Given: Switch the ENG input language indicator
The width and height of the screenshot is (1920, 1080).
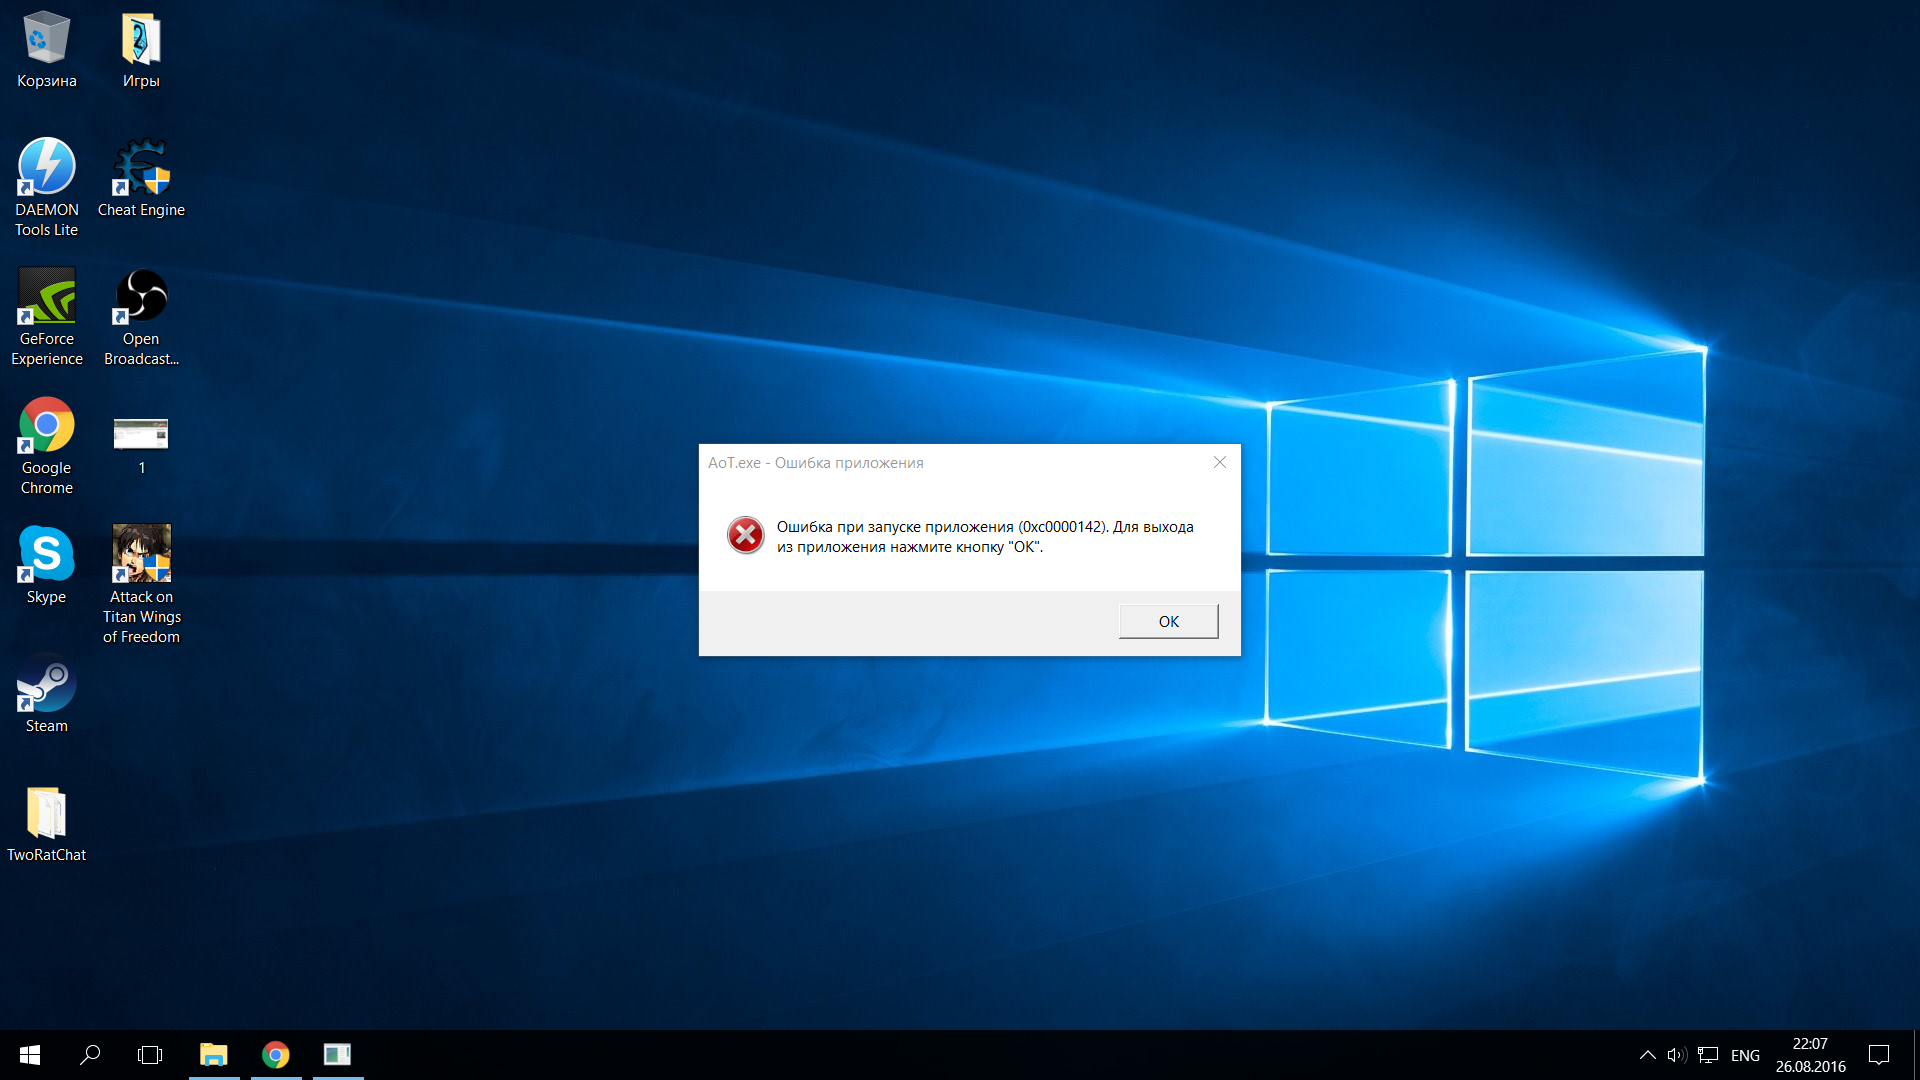Looking at the screenshot, I should 1745,1055.
